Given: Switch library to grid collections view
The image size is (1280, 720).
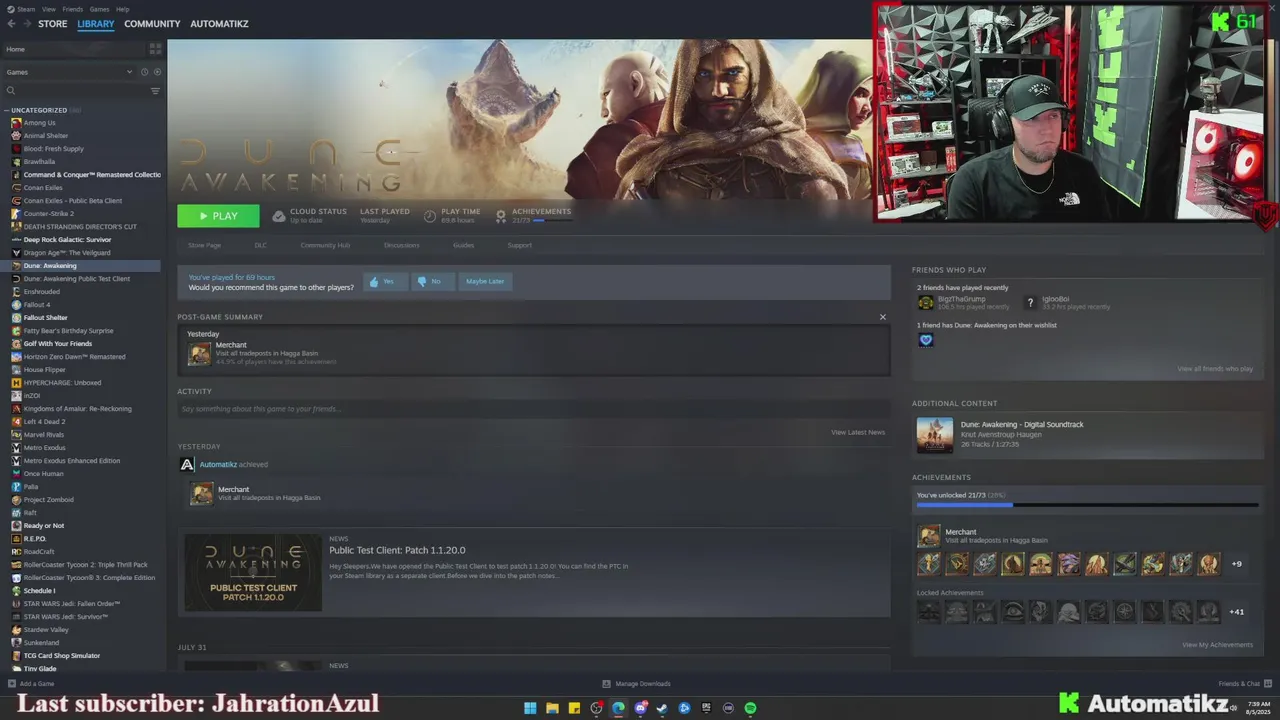Looking at the screenshot, I should [155, 49].
